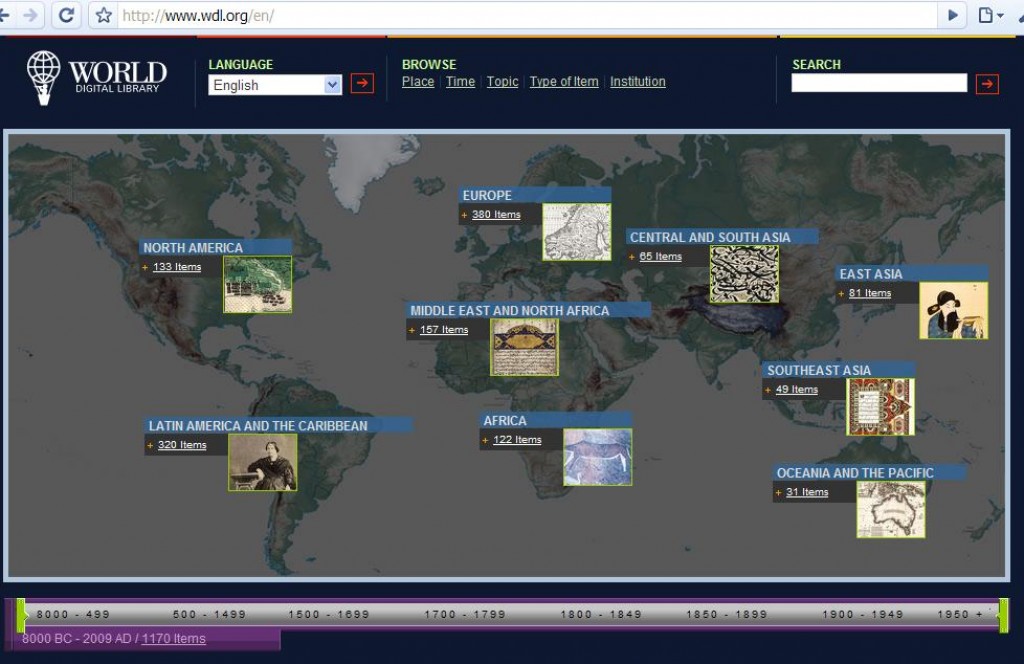This screenshot has height=664, width=1024.
Task: Open the page actions icon at top right
Action: (x=989, y=16)
